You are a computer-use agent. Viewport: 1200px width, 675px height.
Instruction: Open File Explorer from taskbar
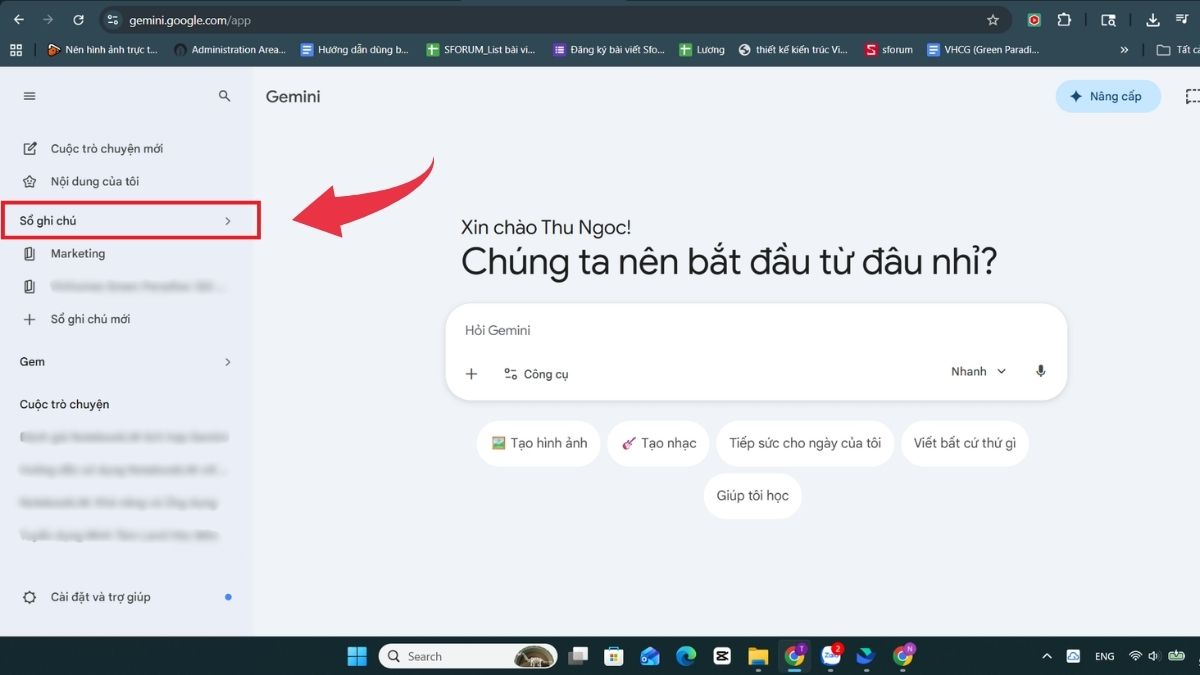758,656
